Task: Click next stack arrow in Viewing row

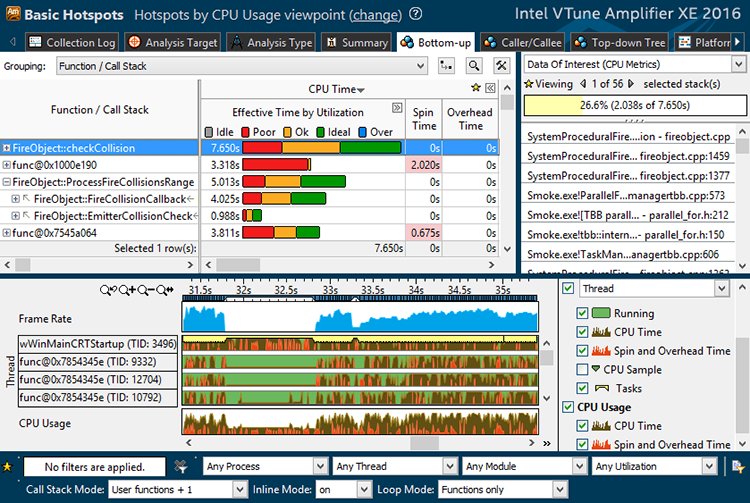Action: (632, 84)
